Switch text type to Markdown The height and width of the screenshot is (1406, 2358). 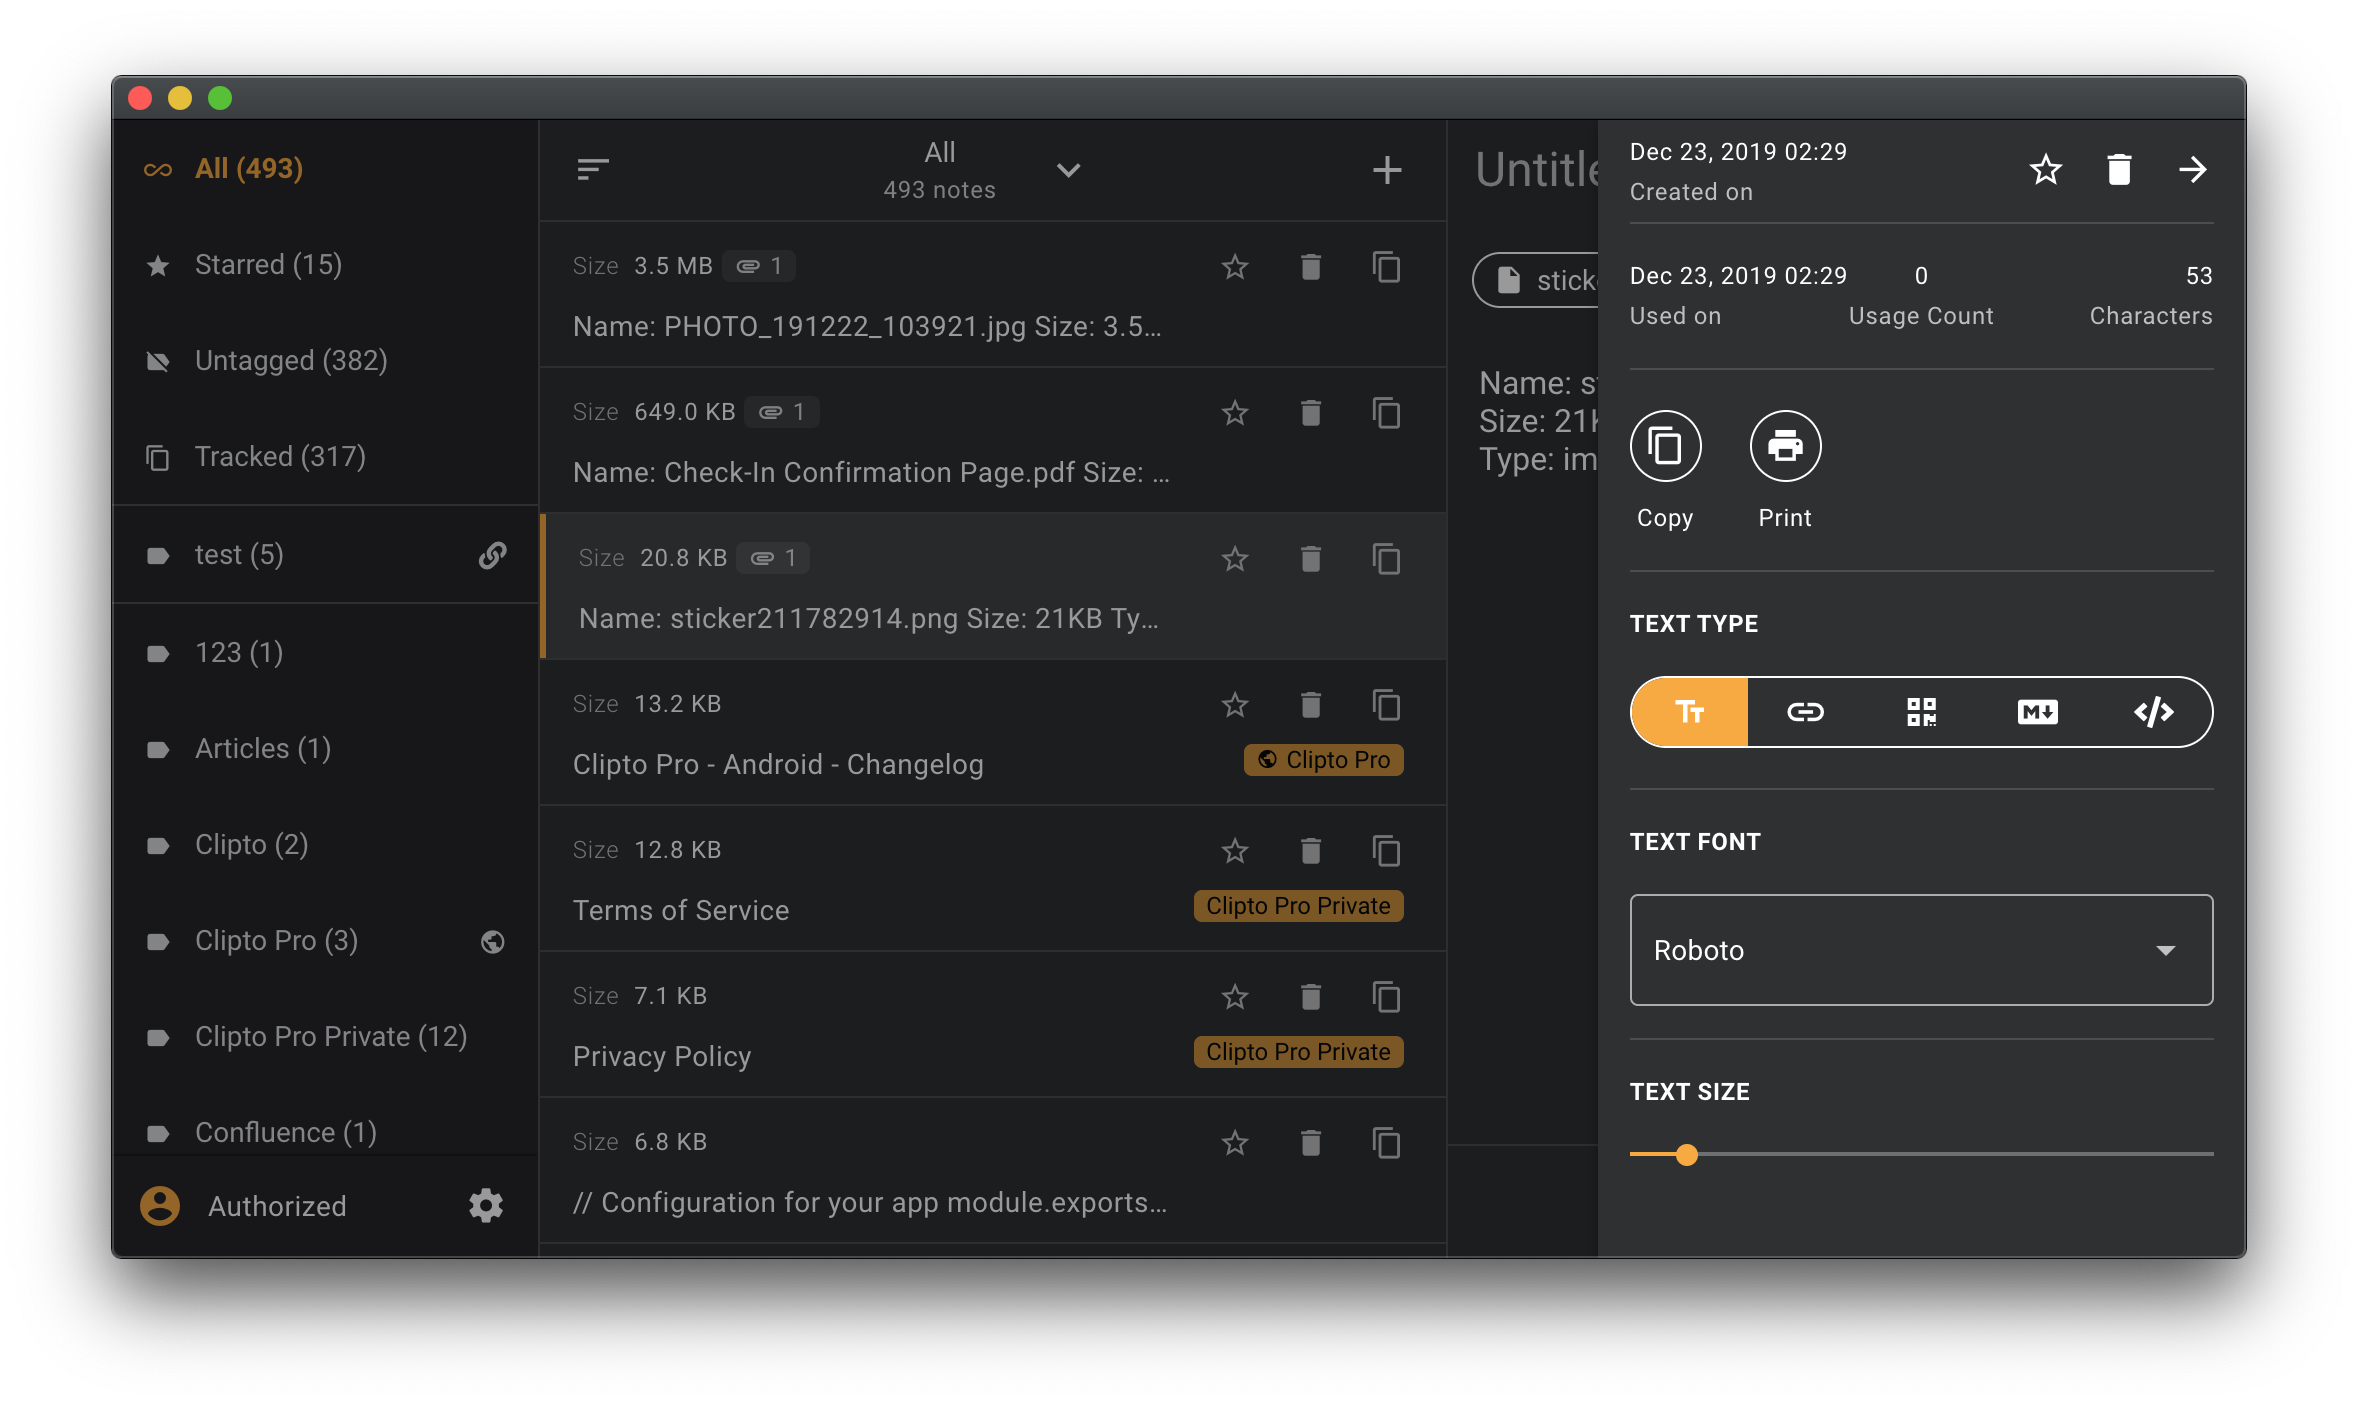coord(2037,712)
